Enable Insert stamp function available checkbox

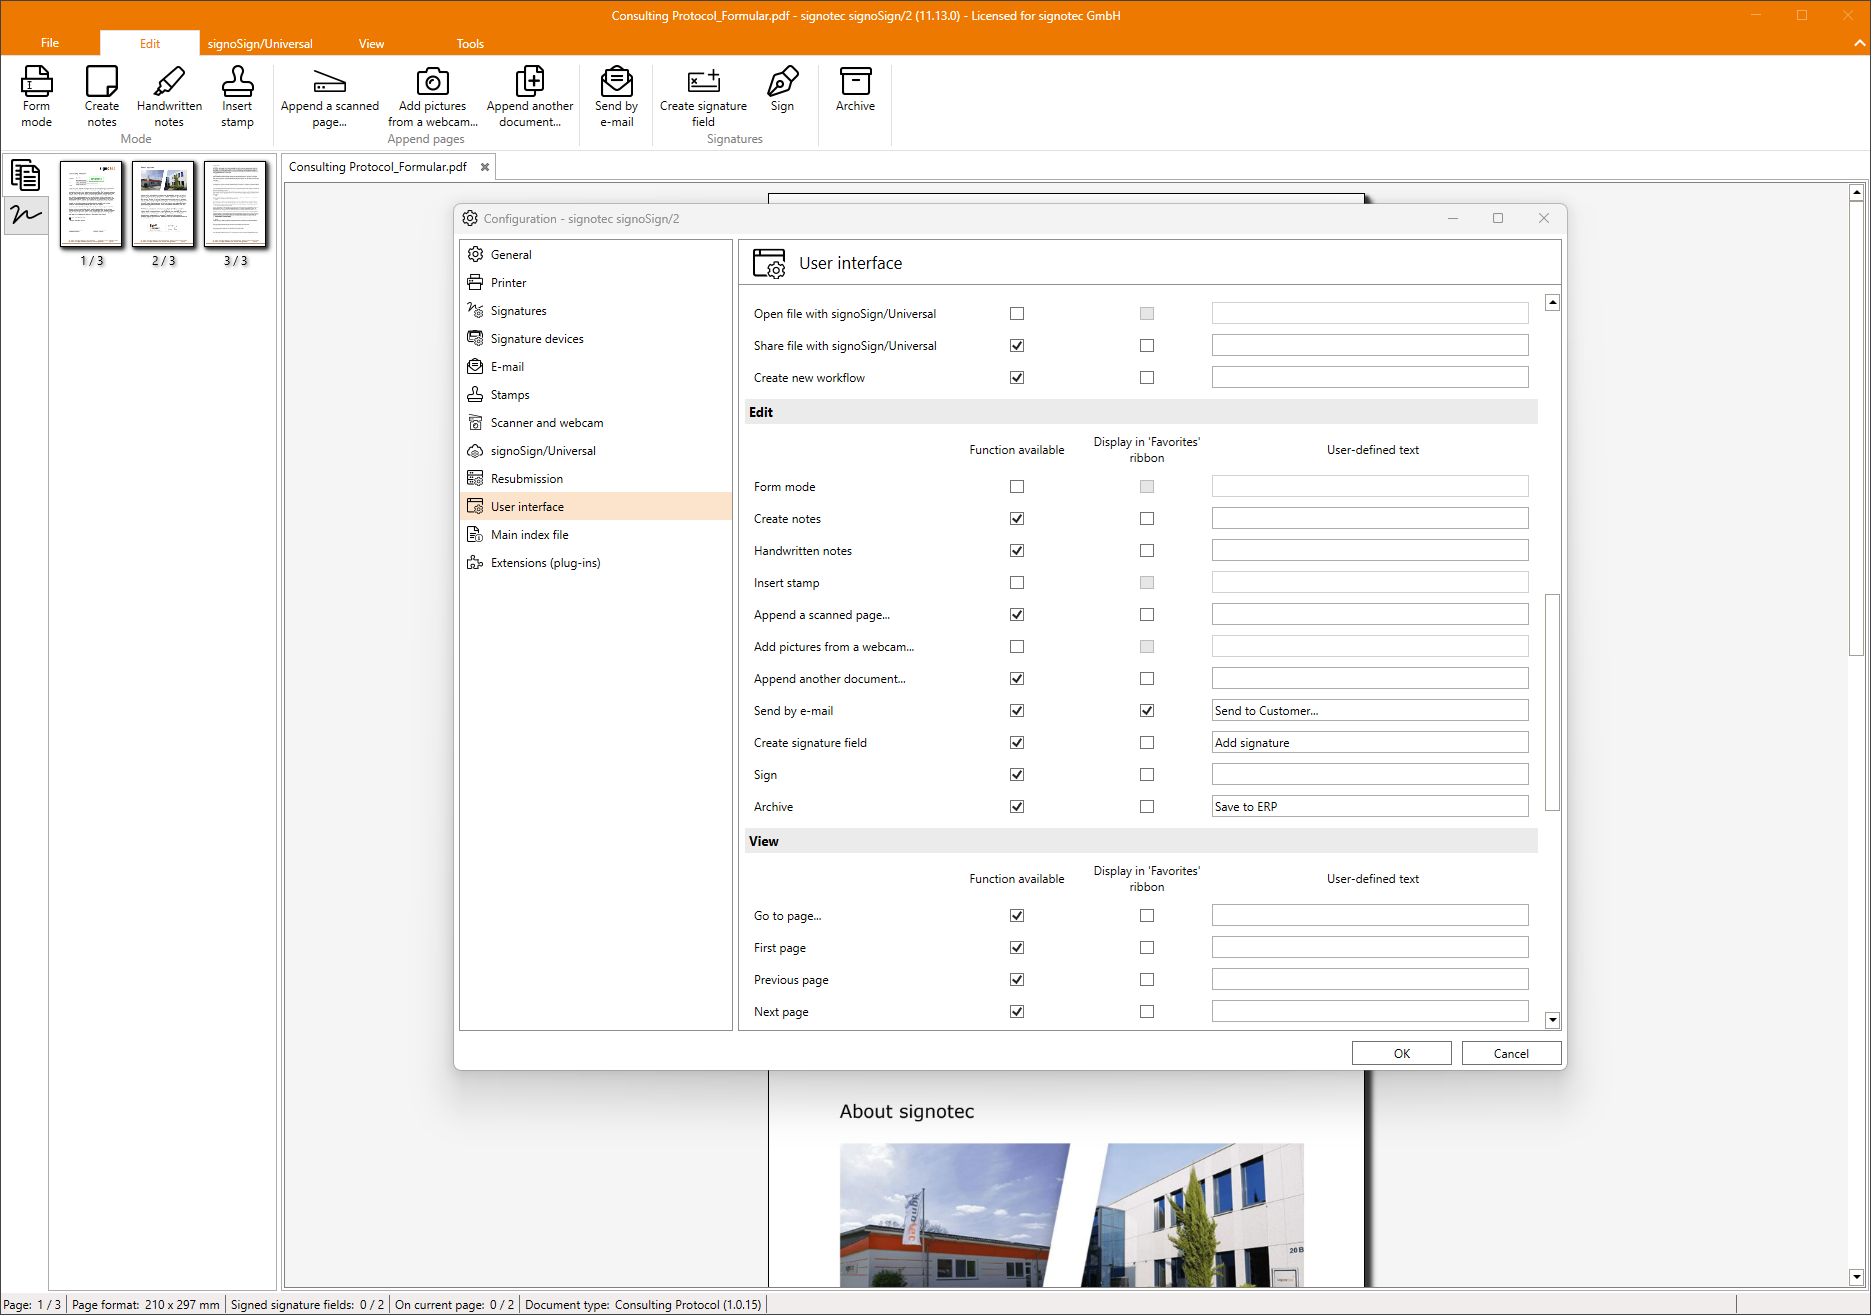point(1017,583)
